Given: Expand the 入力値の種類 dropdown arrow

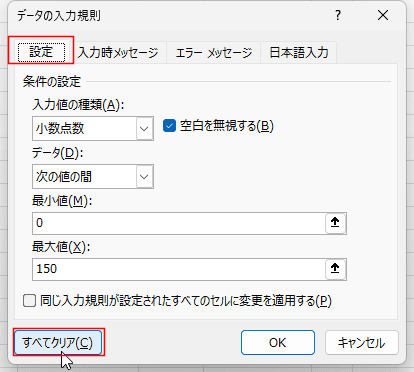Looking at the screenshot, I should click(x=144, y=129).
